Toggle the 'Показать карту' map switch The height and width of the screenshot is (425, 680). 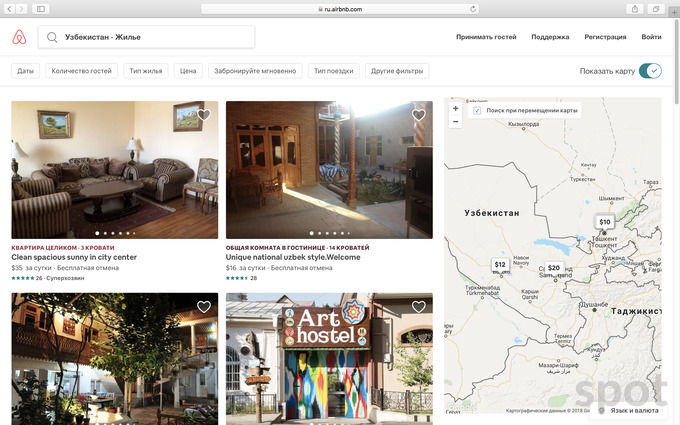[650, 71]
